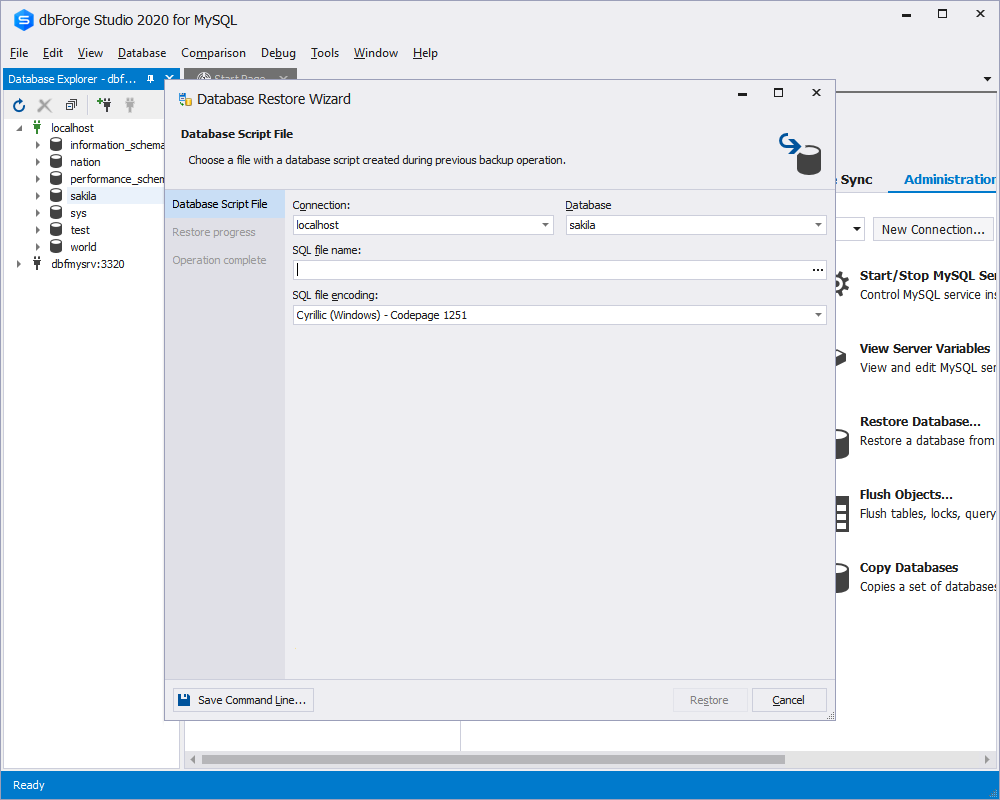Click the delete X icon in Explorer toolbar
1000x800 pixels.
pyautogui.click(x=45, y=105)
